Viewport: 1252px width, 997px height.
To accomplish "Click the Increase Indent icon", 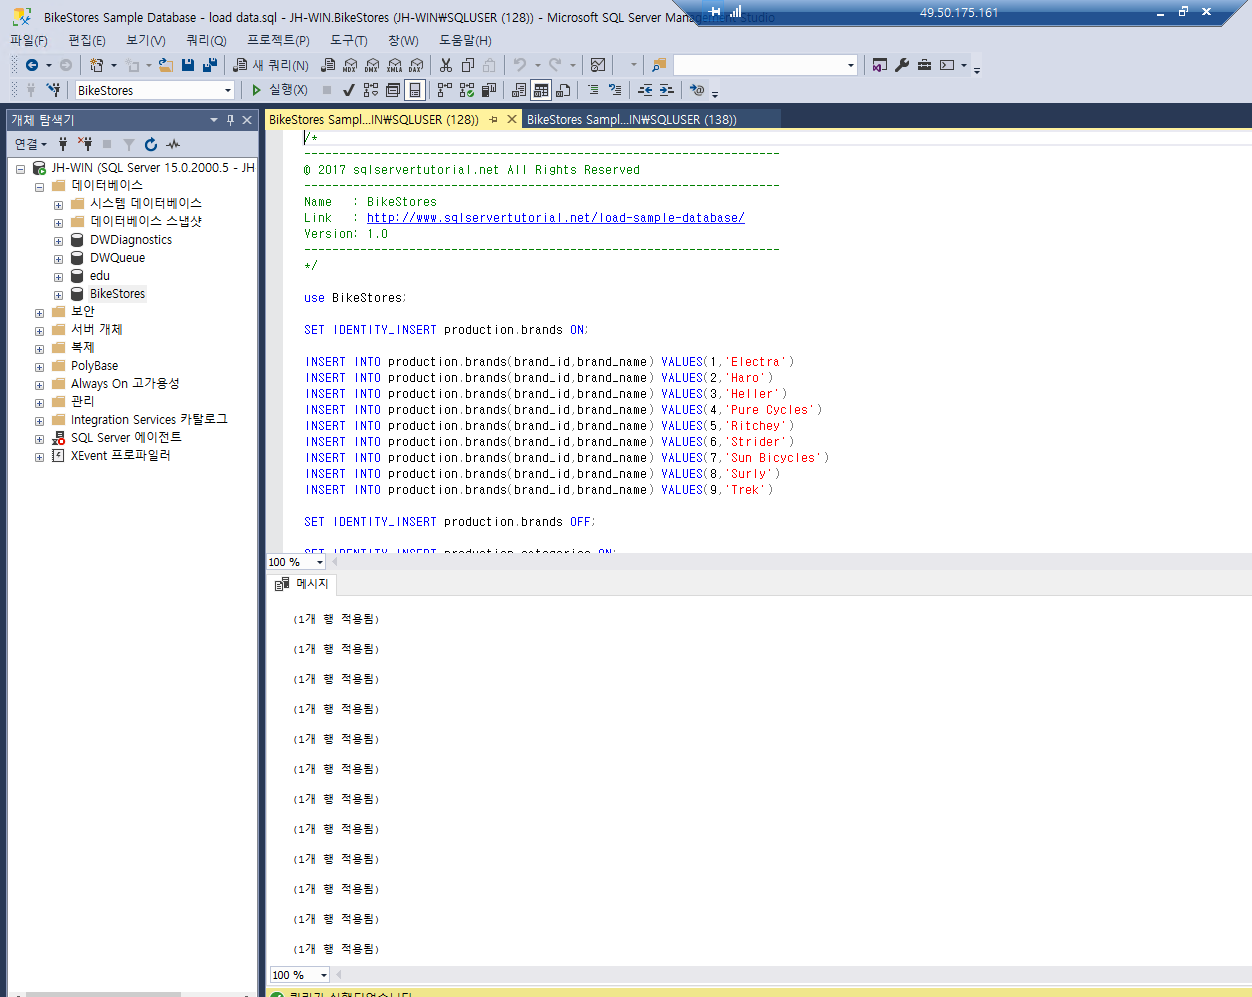I will coord(667,90).
